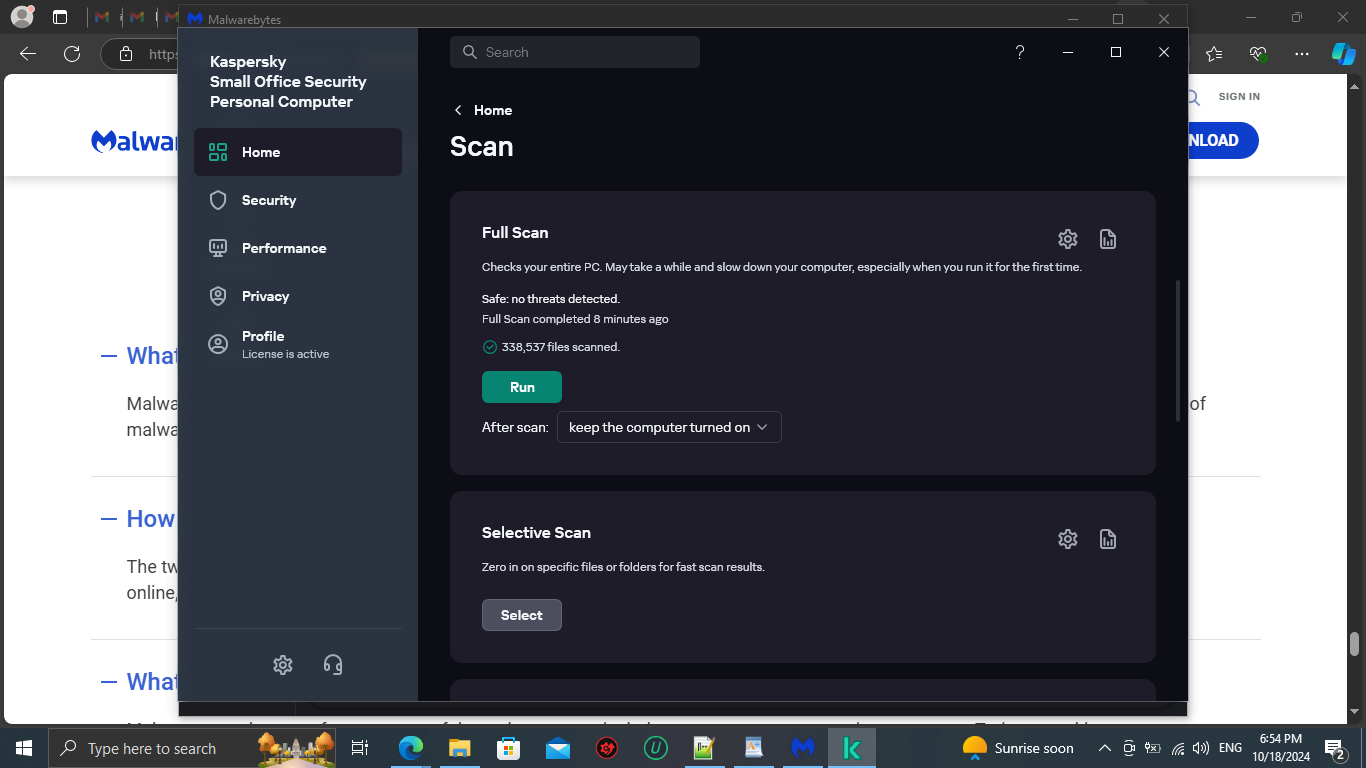This screenshot has width=1366, height=768.
Task: Open Mail app from taskbar
Action: point(557,748)
